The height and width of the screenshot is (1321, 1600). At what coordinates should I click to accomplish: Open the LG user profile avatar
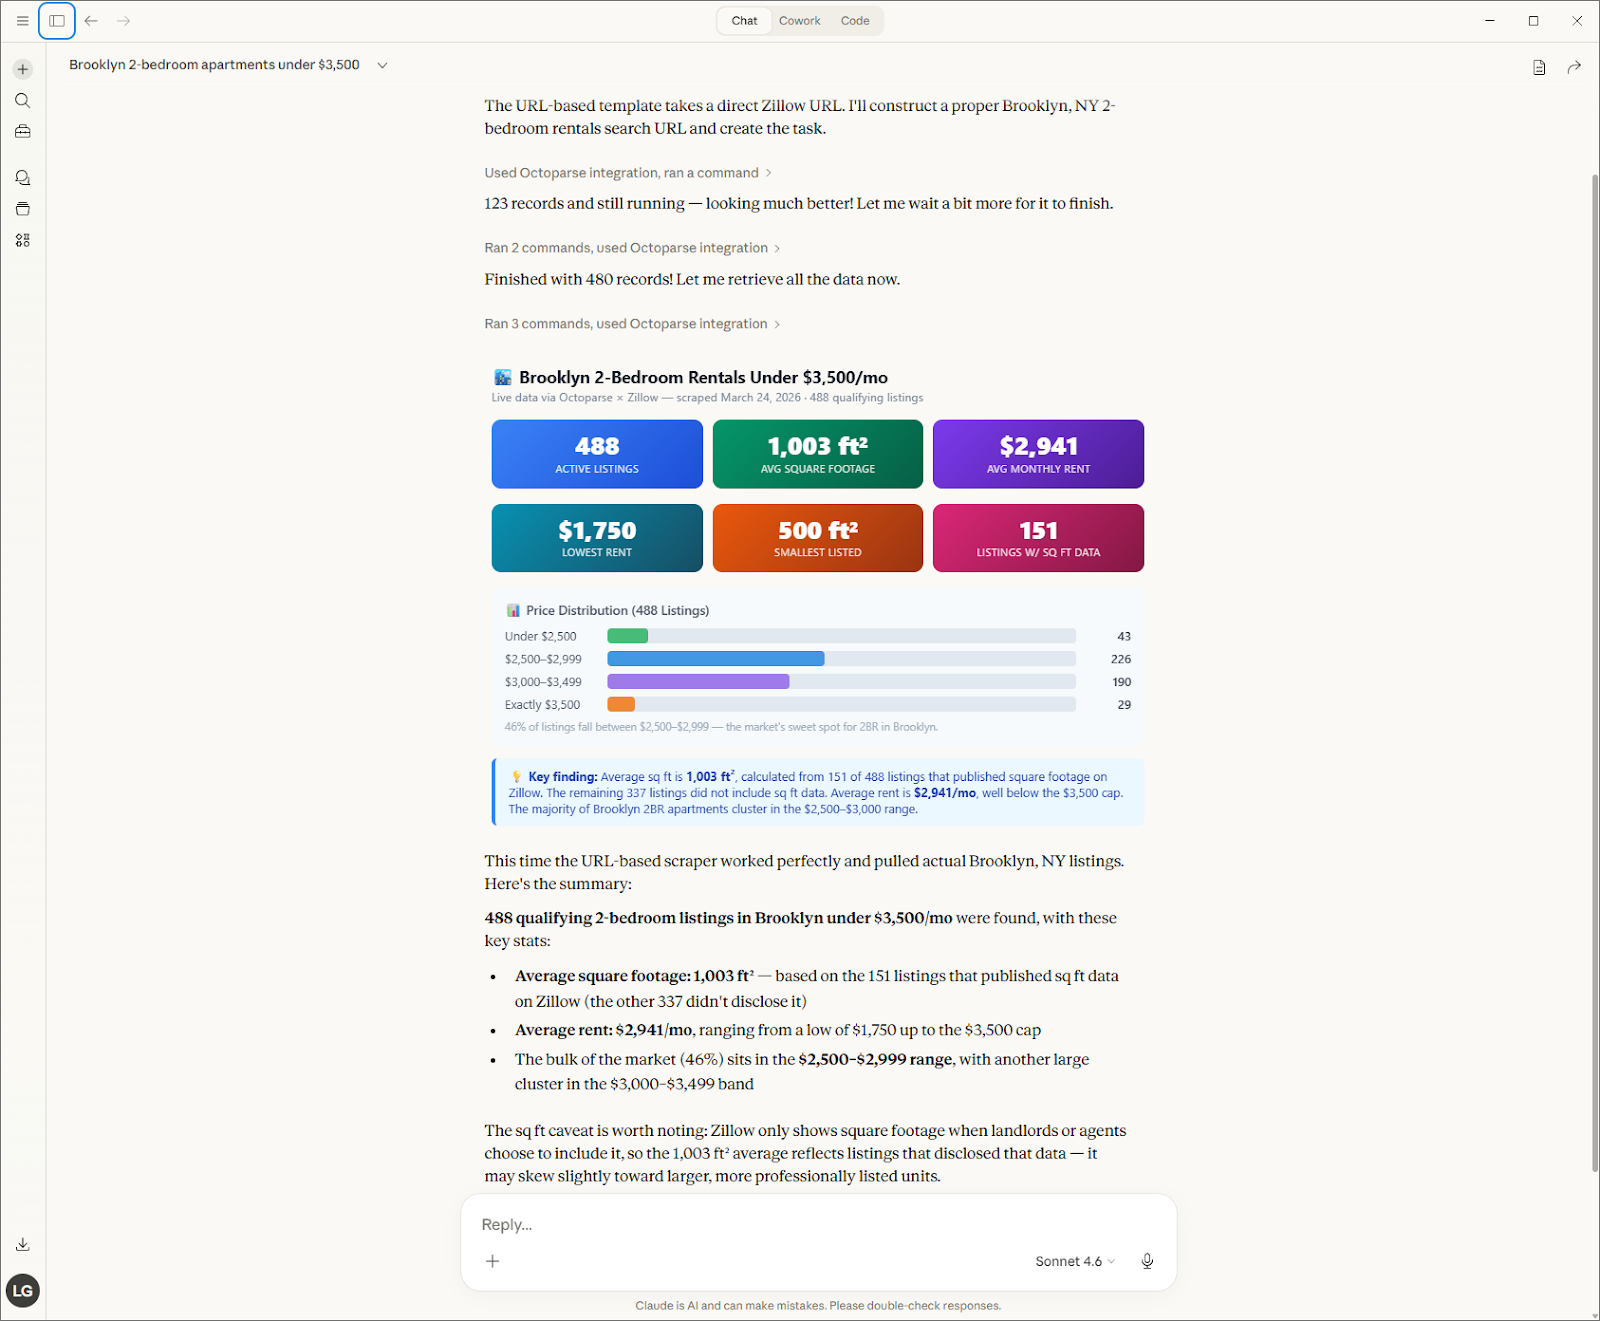pyautogui.click(x=23, y=1291)
